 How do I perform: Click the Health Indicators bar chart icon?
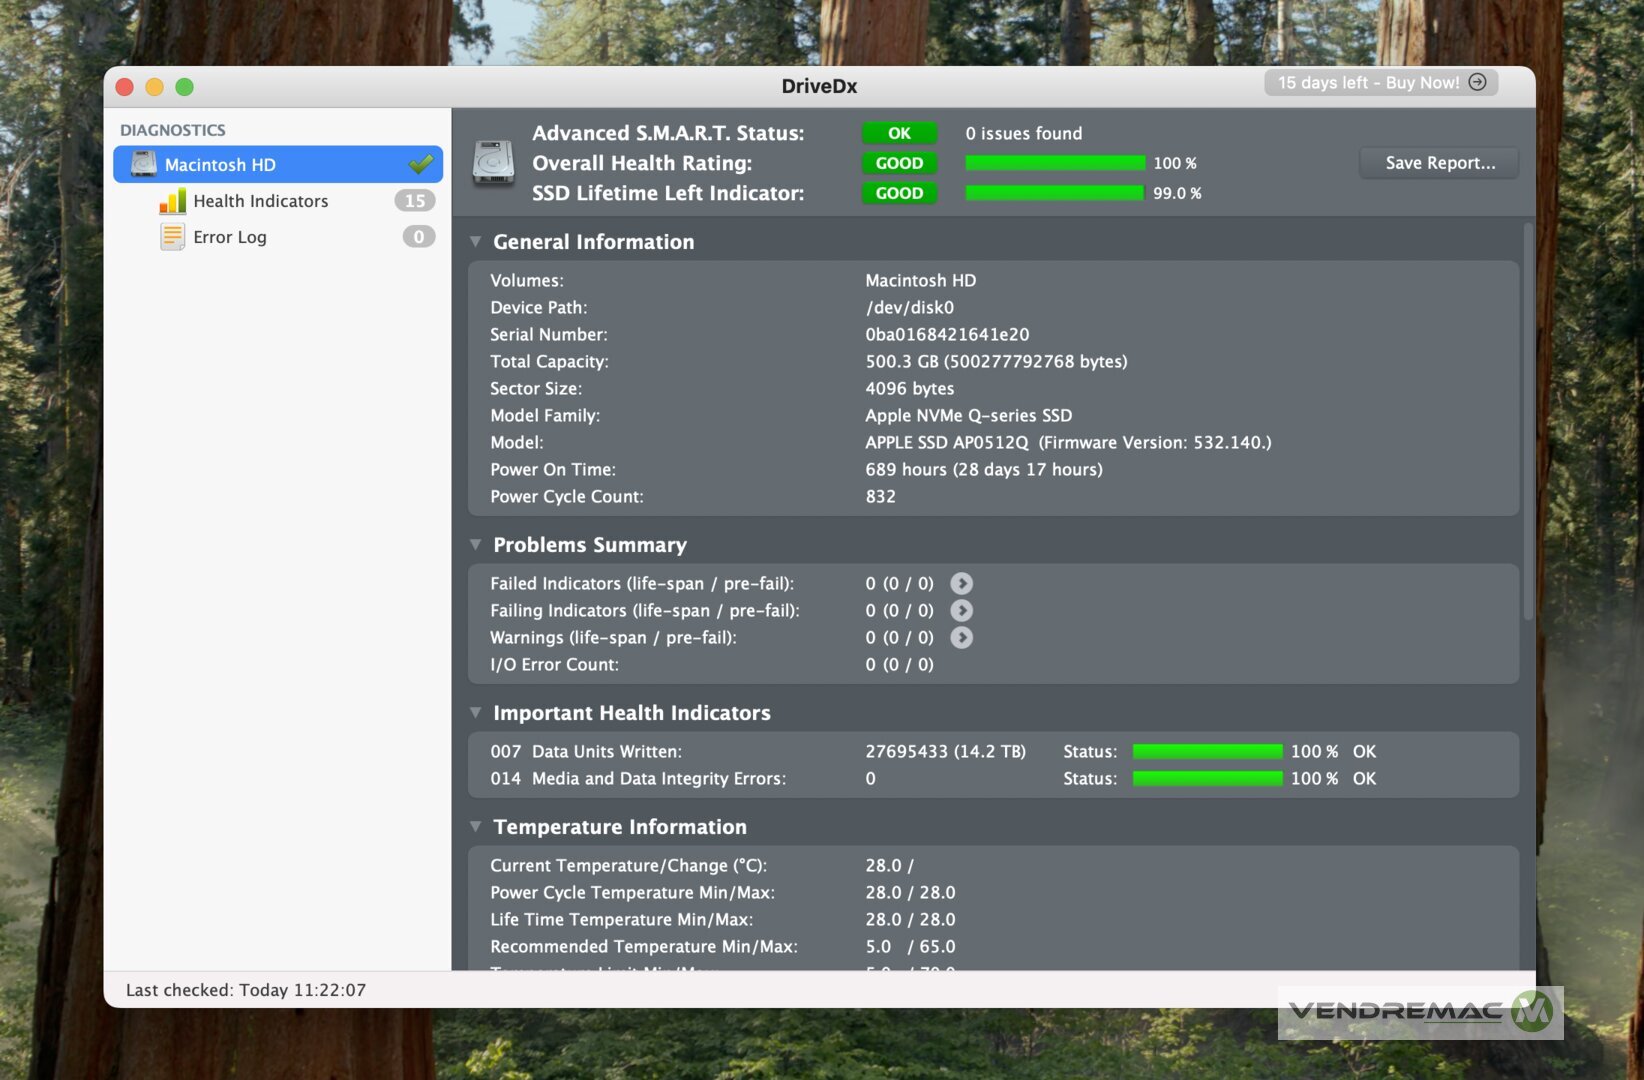point(172,201)
